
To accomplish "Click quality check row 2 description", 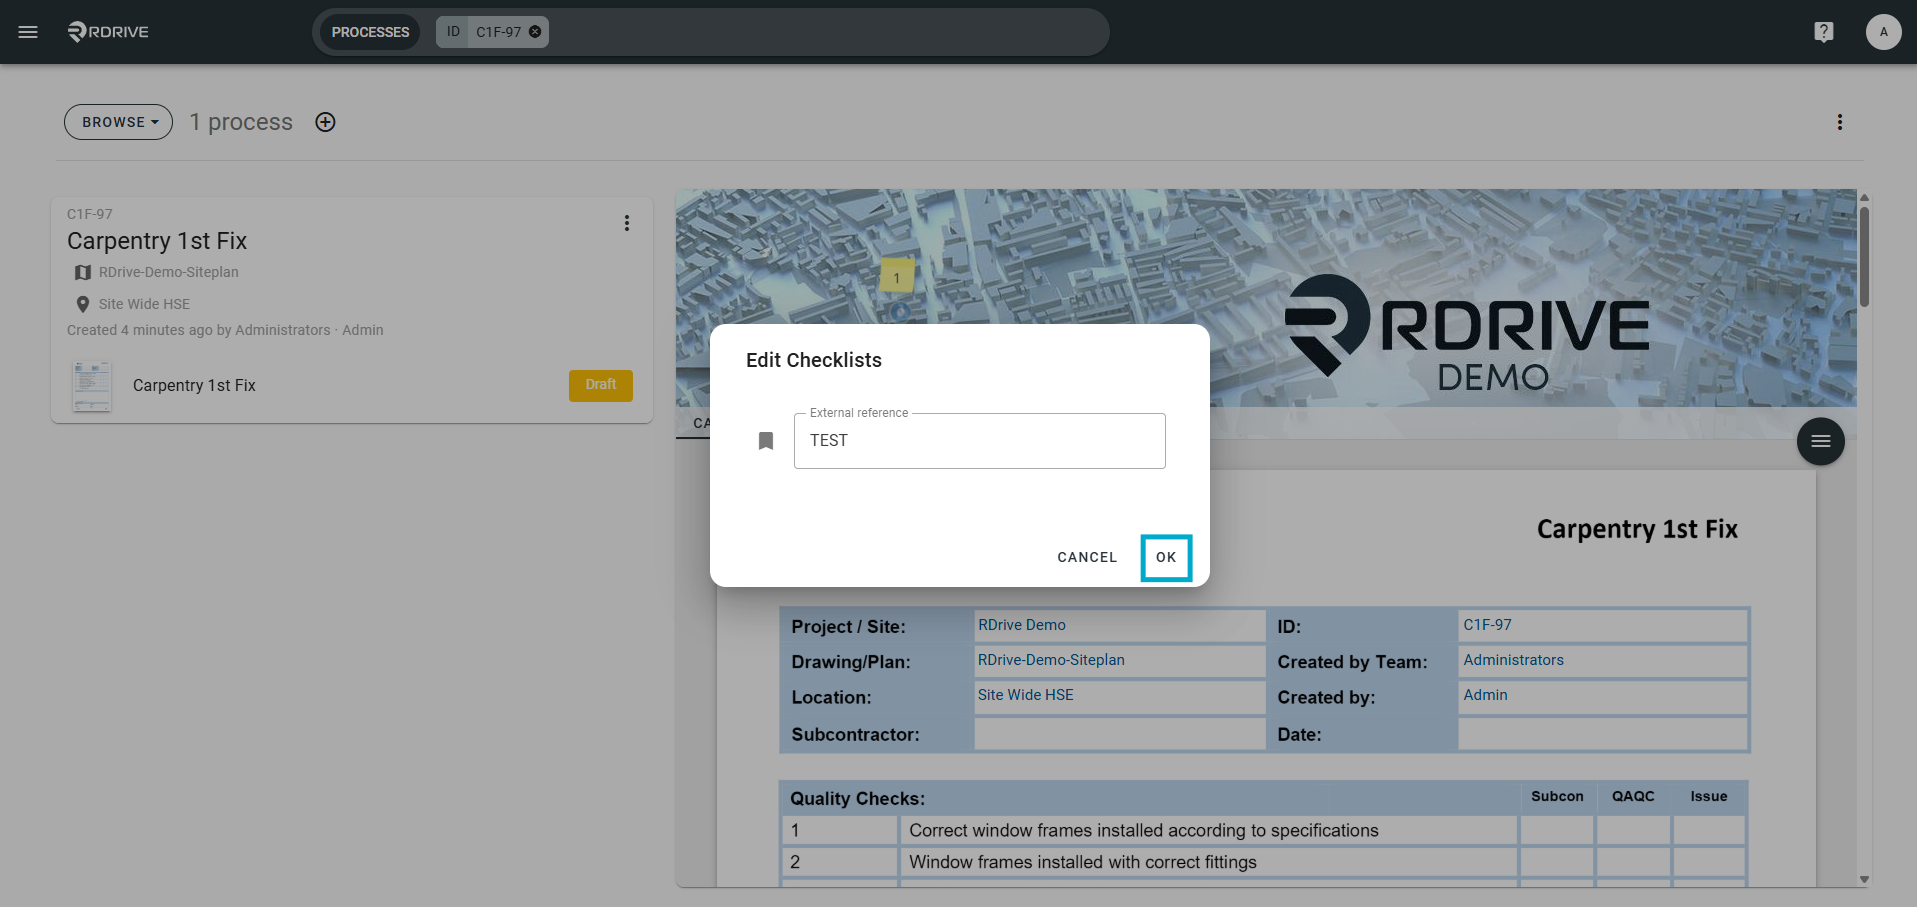I will 1083,862.
